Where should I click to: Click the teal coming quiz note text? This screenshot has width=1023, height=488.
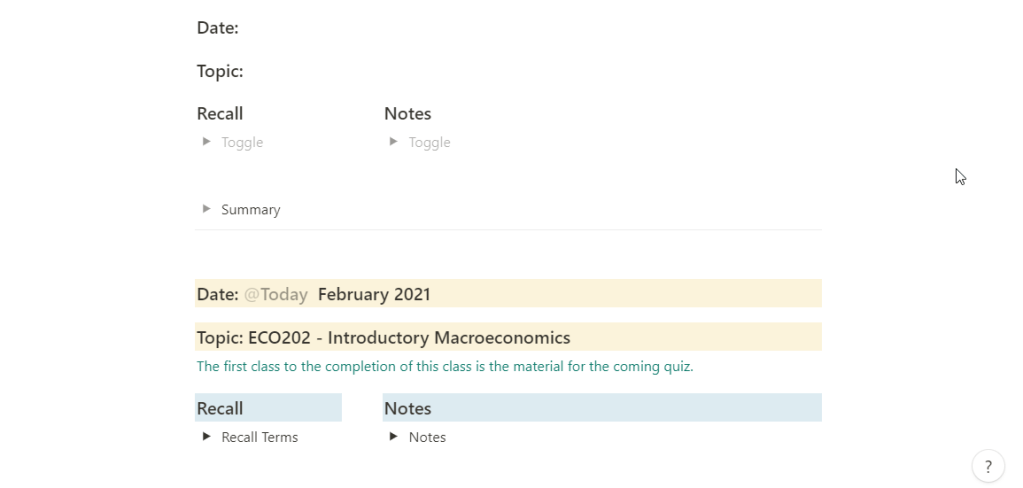click(445, 366)
